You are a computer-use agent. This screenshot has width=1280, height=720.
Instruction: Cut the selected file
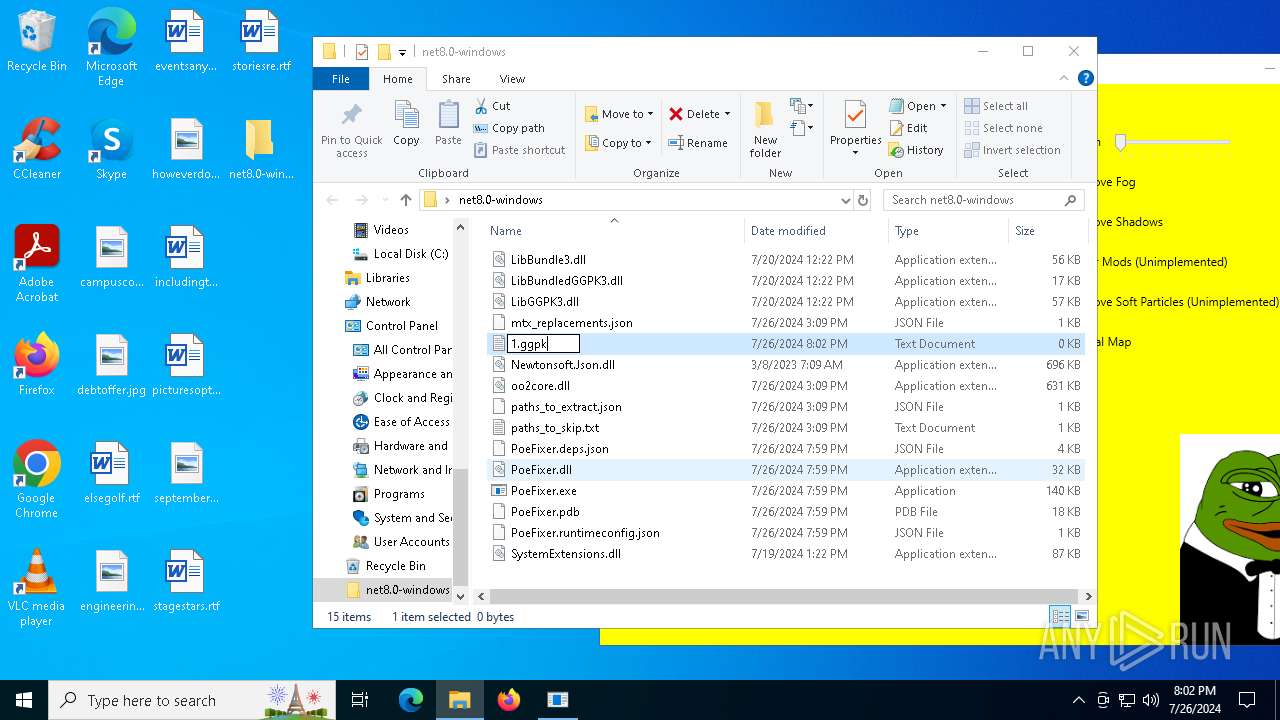(492, 106)
